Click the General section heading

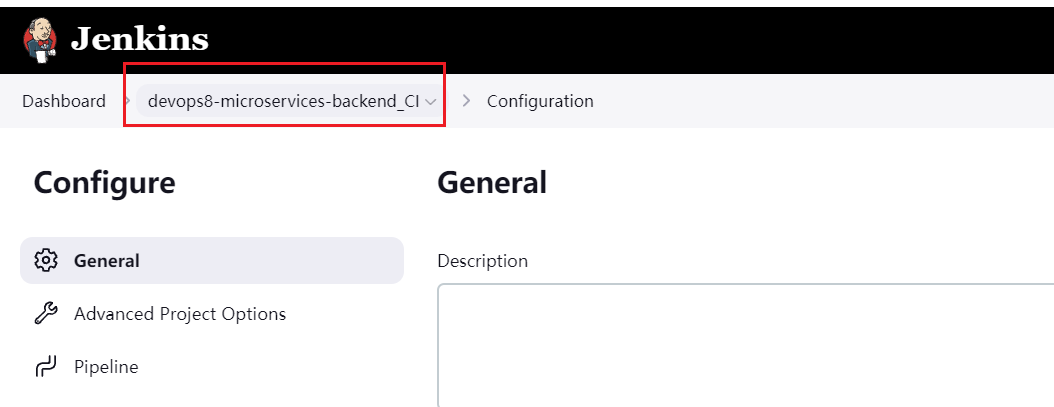coord(492,183)
